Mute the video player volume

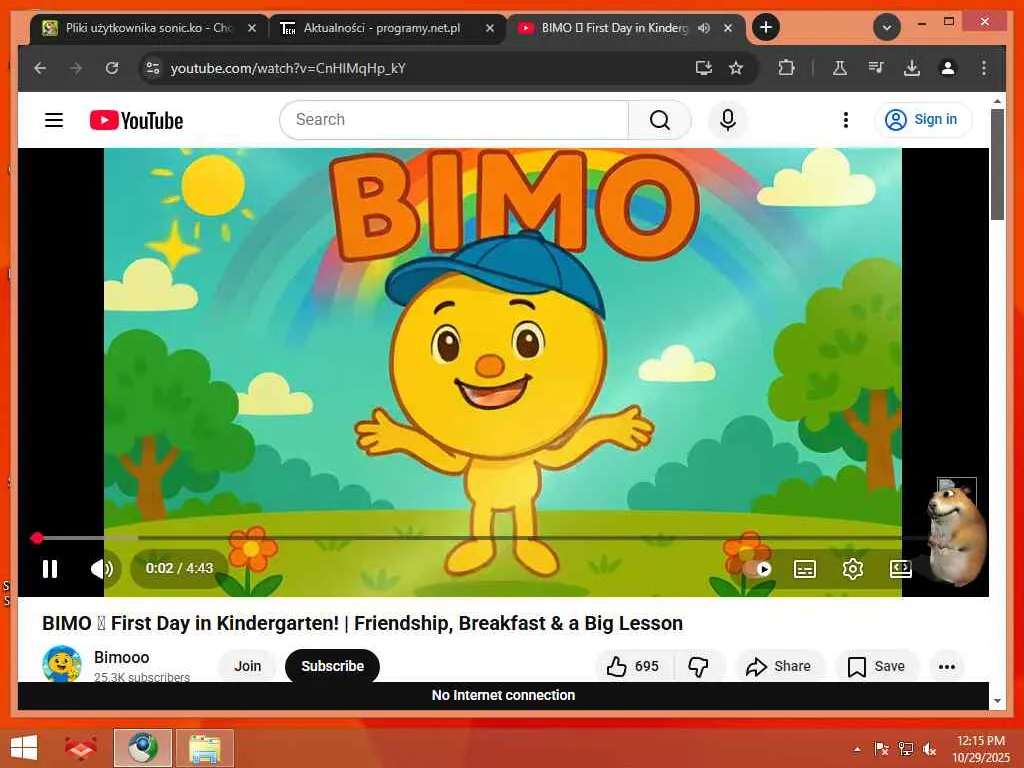[x=102, y=569]
